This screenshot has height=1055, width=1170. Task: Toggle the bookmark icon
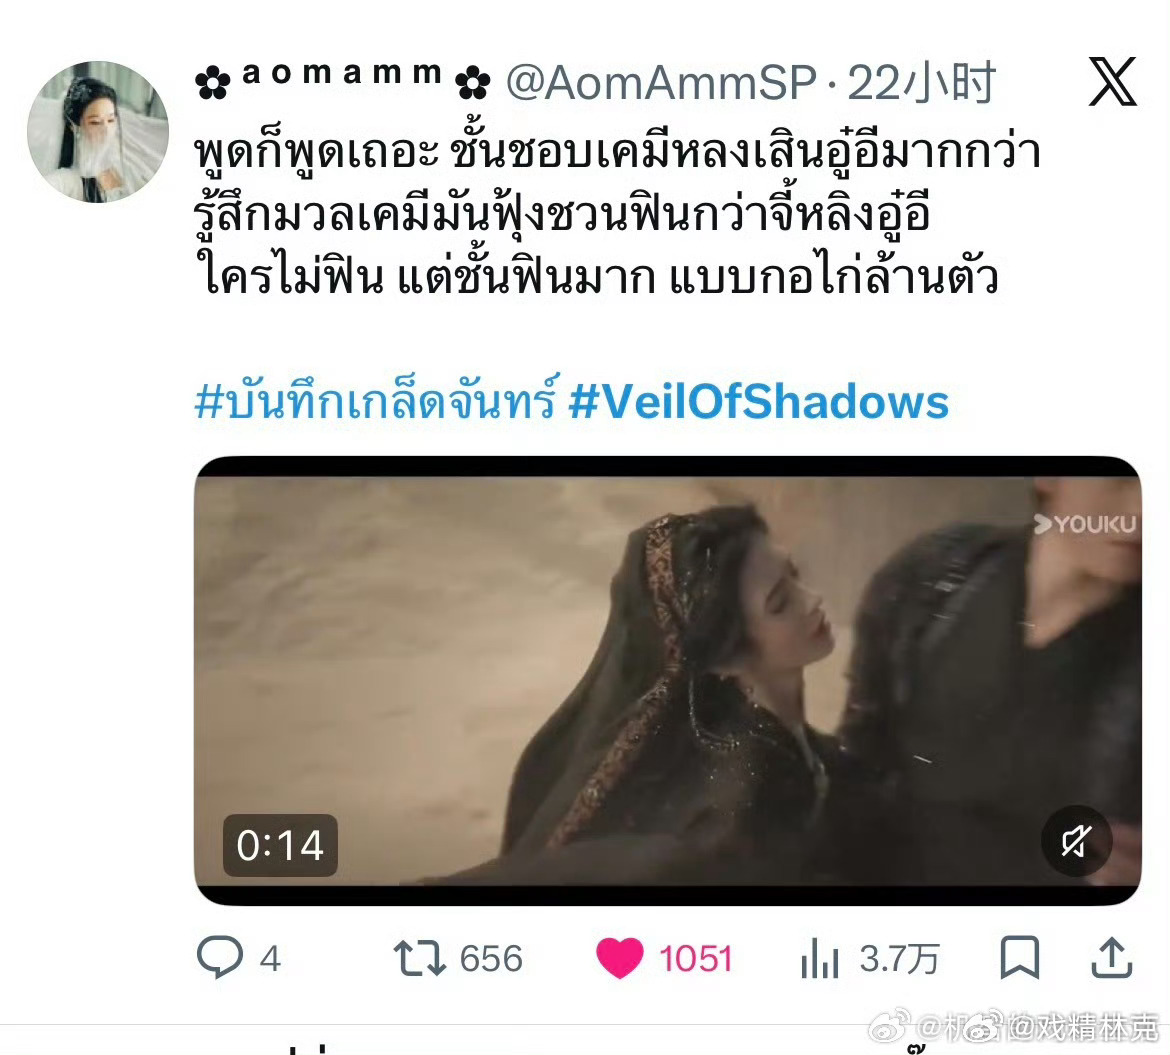click(1019, 957)
